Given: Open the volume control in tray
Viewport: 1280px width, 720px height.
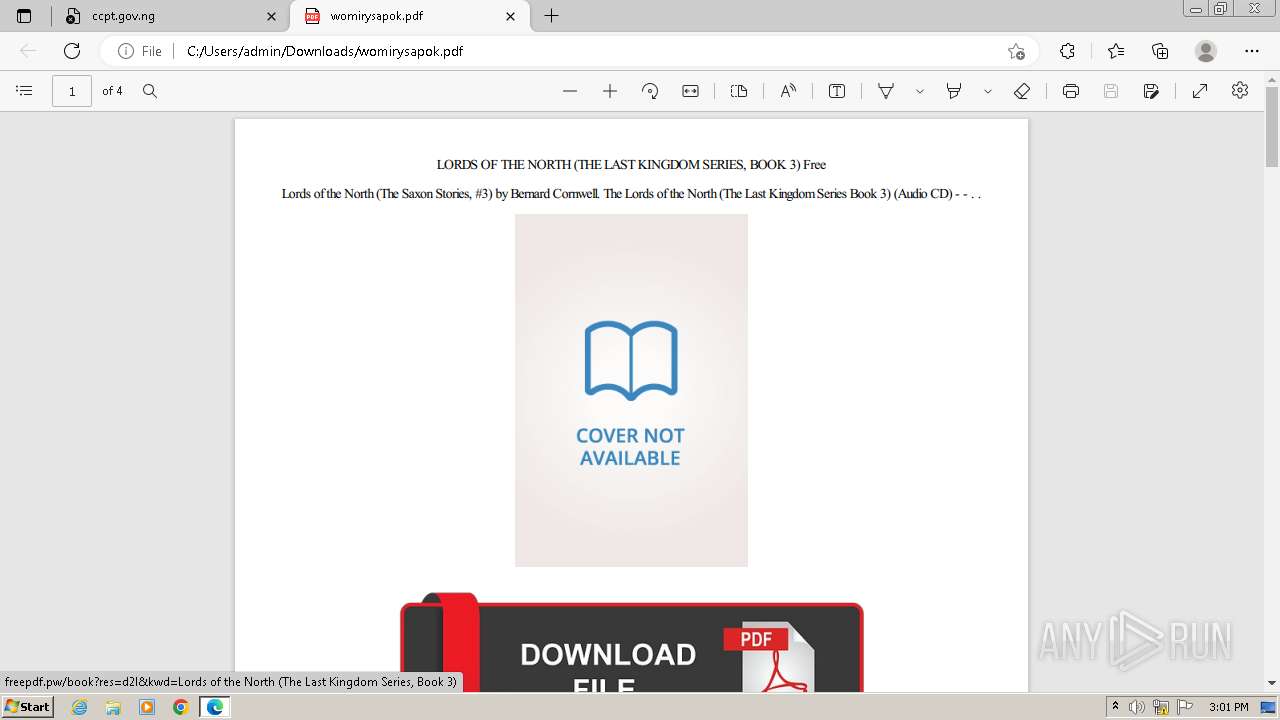Looking at the screenshot, I should coord(1137,707).
